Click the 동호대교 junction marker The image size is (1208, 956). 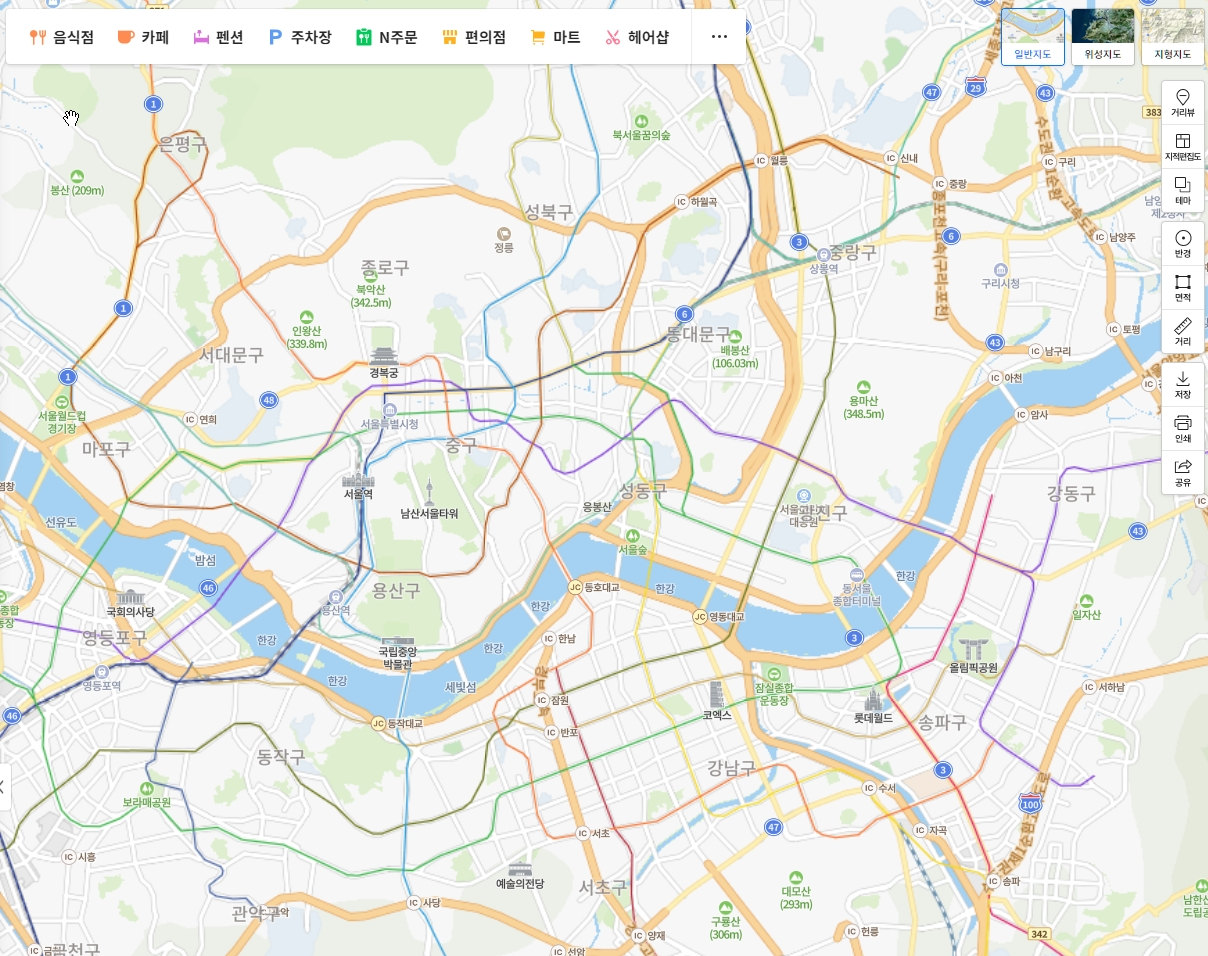point(575,587)
